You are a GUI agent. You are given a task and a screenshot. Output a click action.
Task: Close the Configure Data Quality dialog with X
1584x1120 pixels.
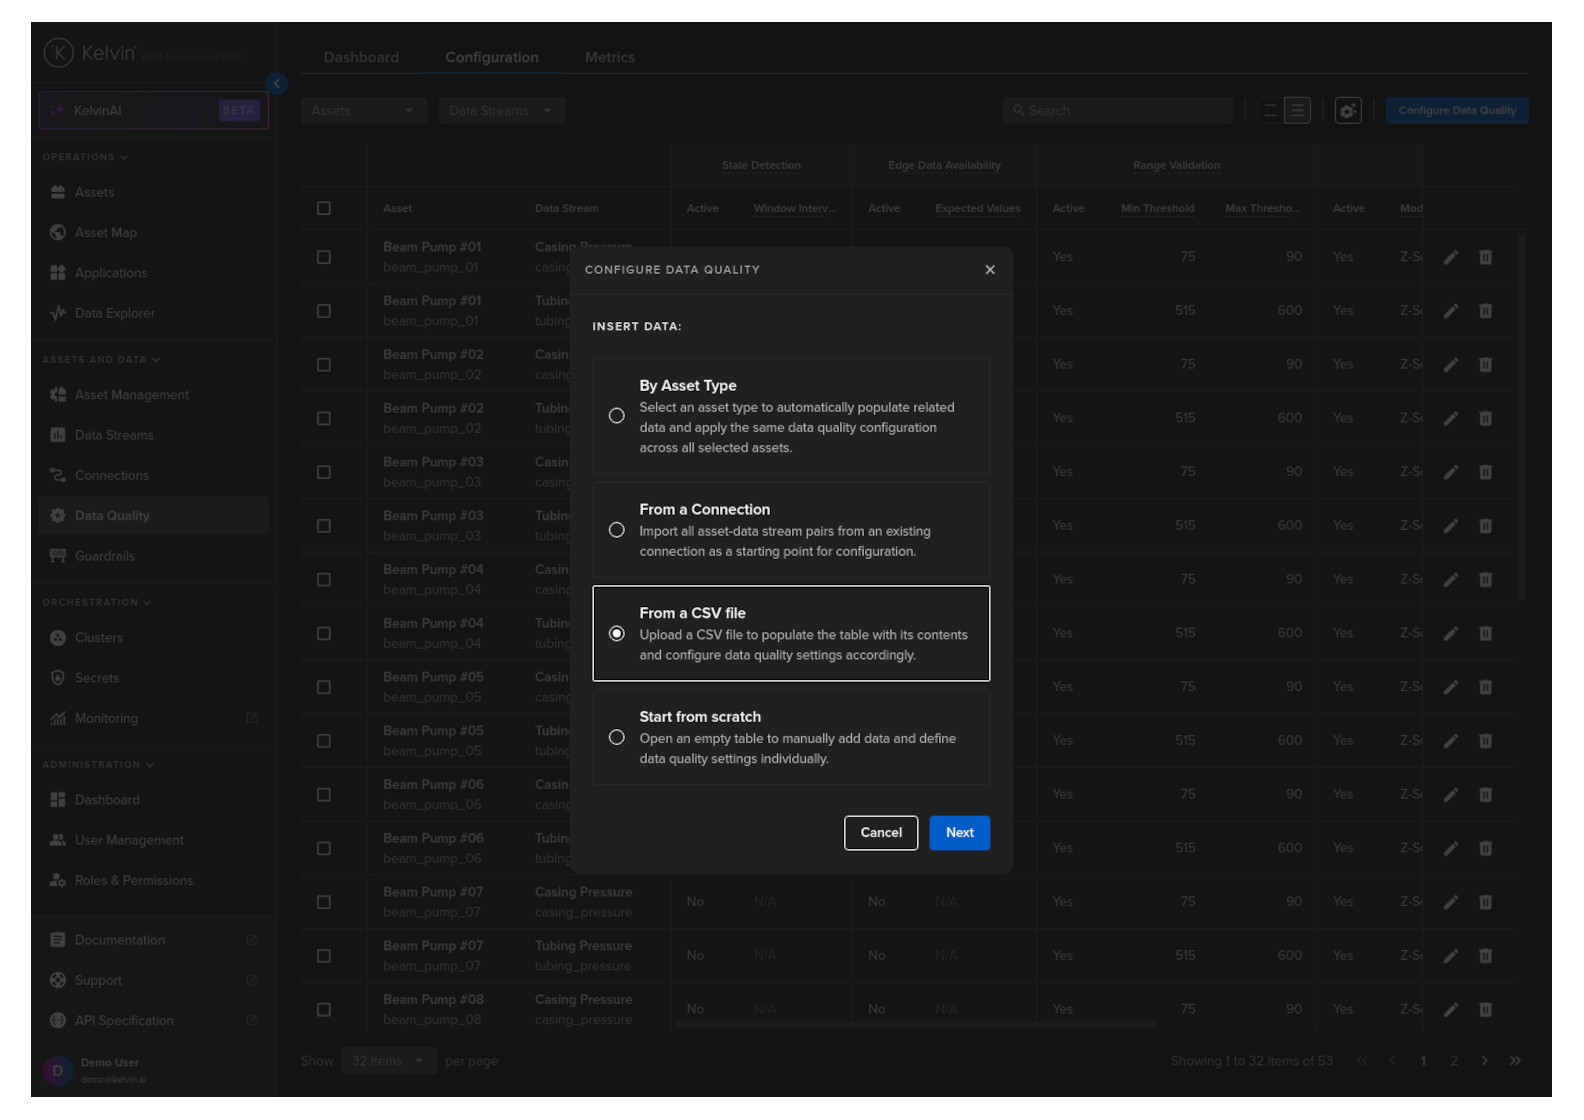coord(990,270)
